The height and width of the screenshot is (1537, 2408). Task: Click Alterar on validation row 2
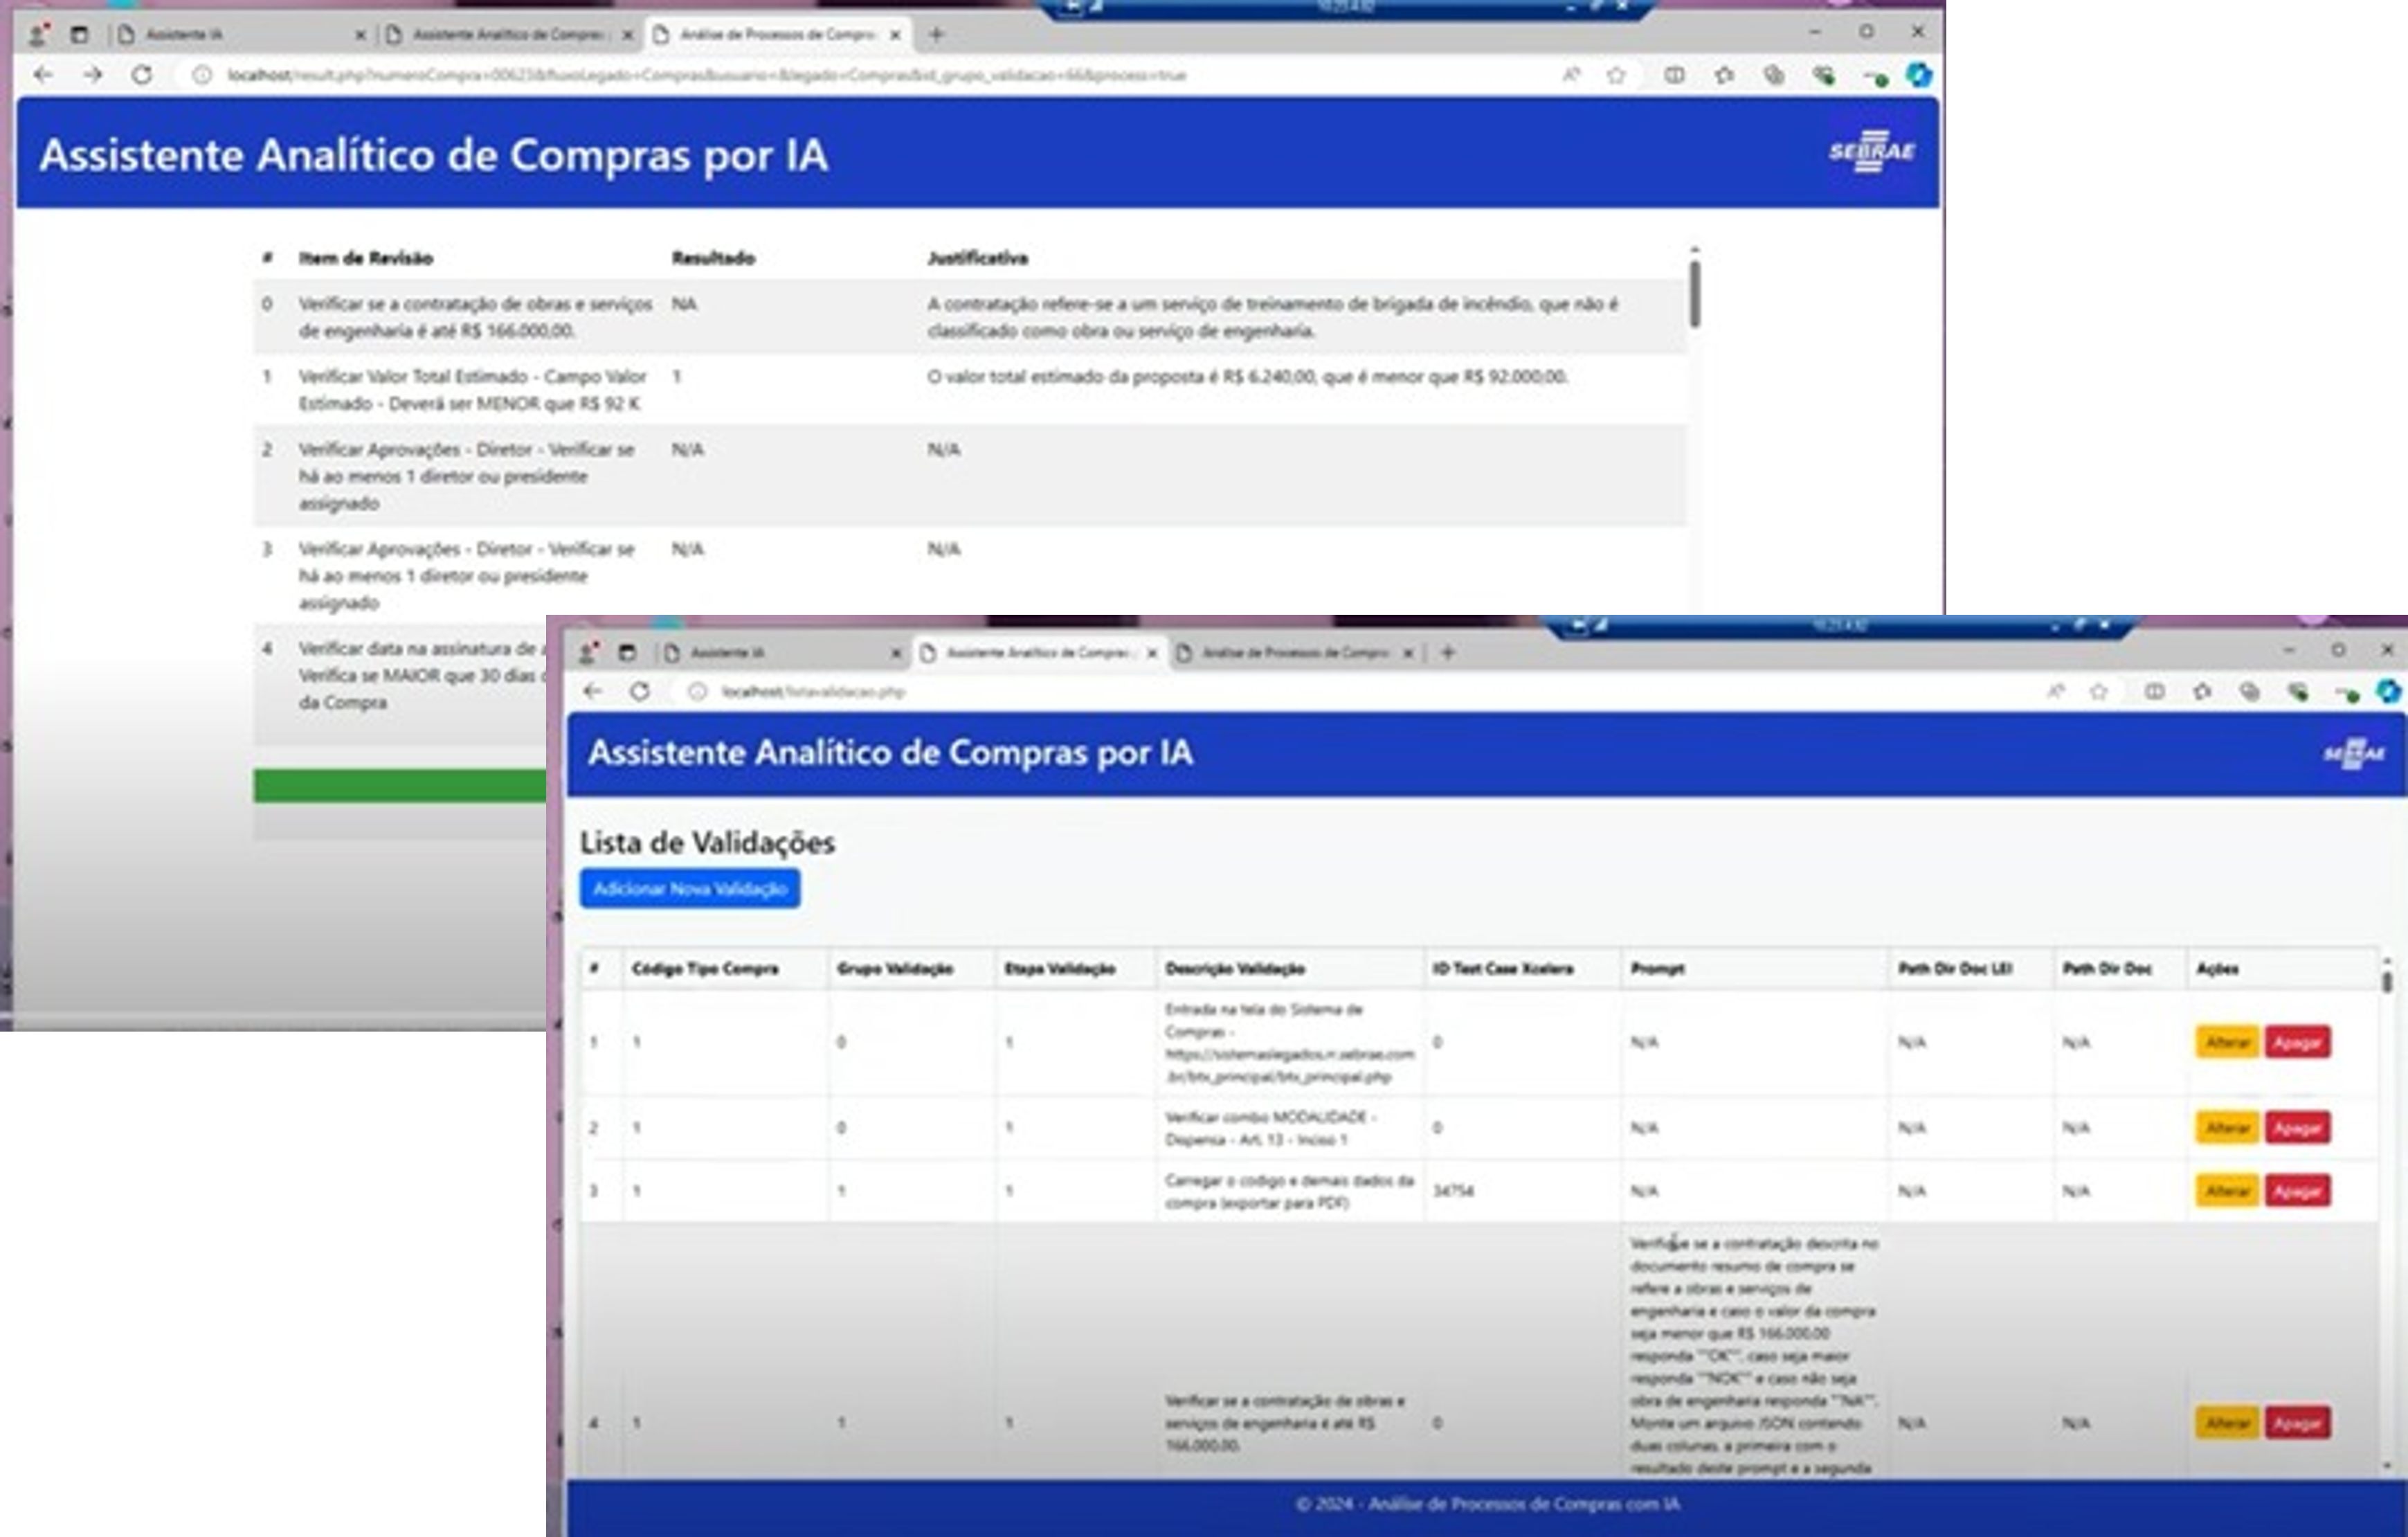[2226, 1128]
